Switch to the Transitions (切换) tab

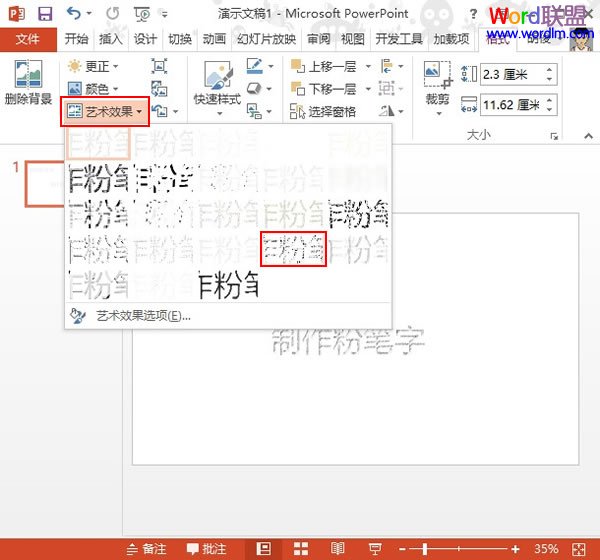click(x=179, y=39)
